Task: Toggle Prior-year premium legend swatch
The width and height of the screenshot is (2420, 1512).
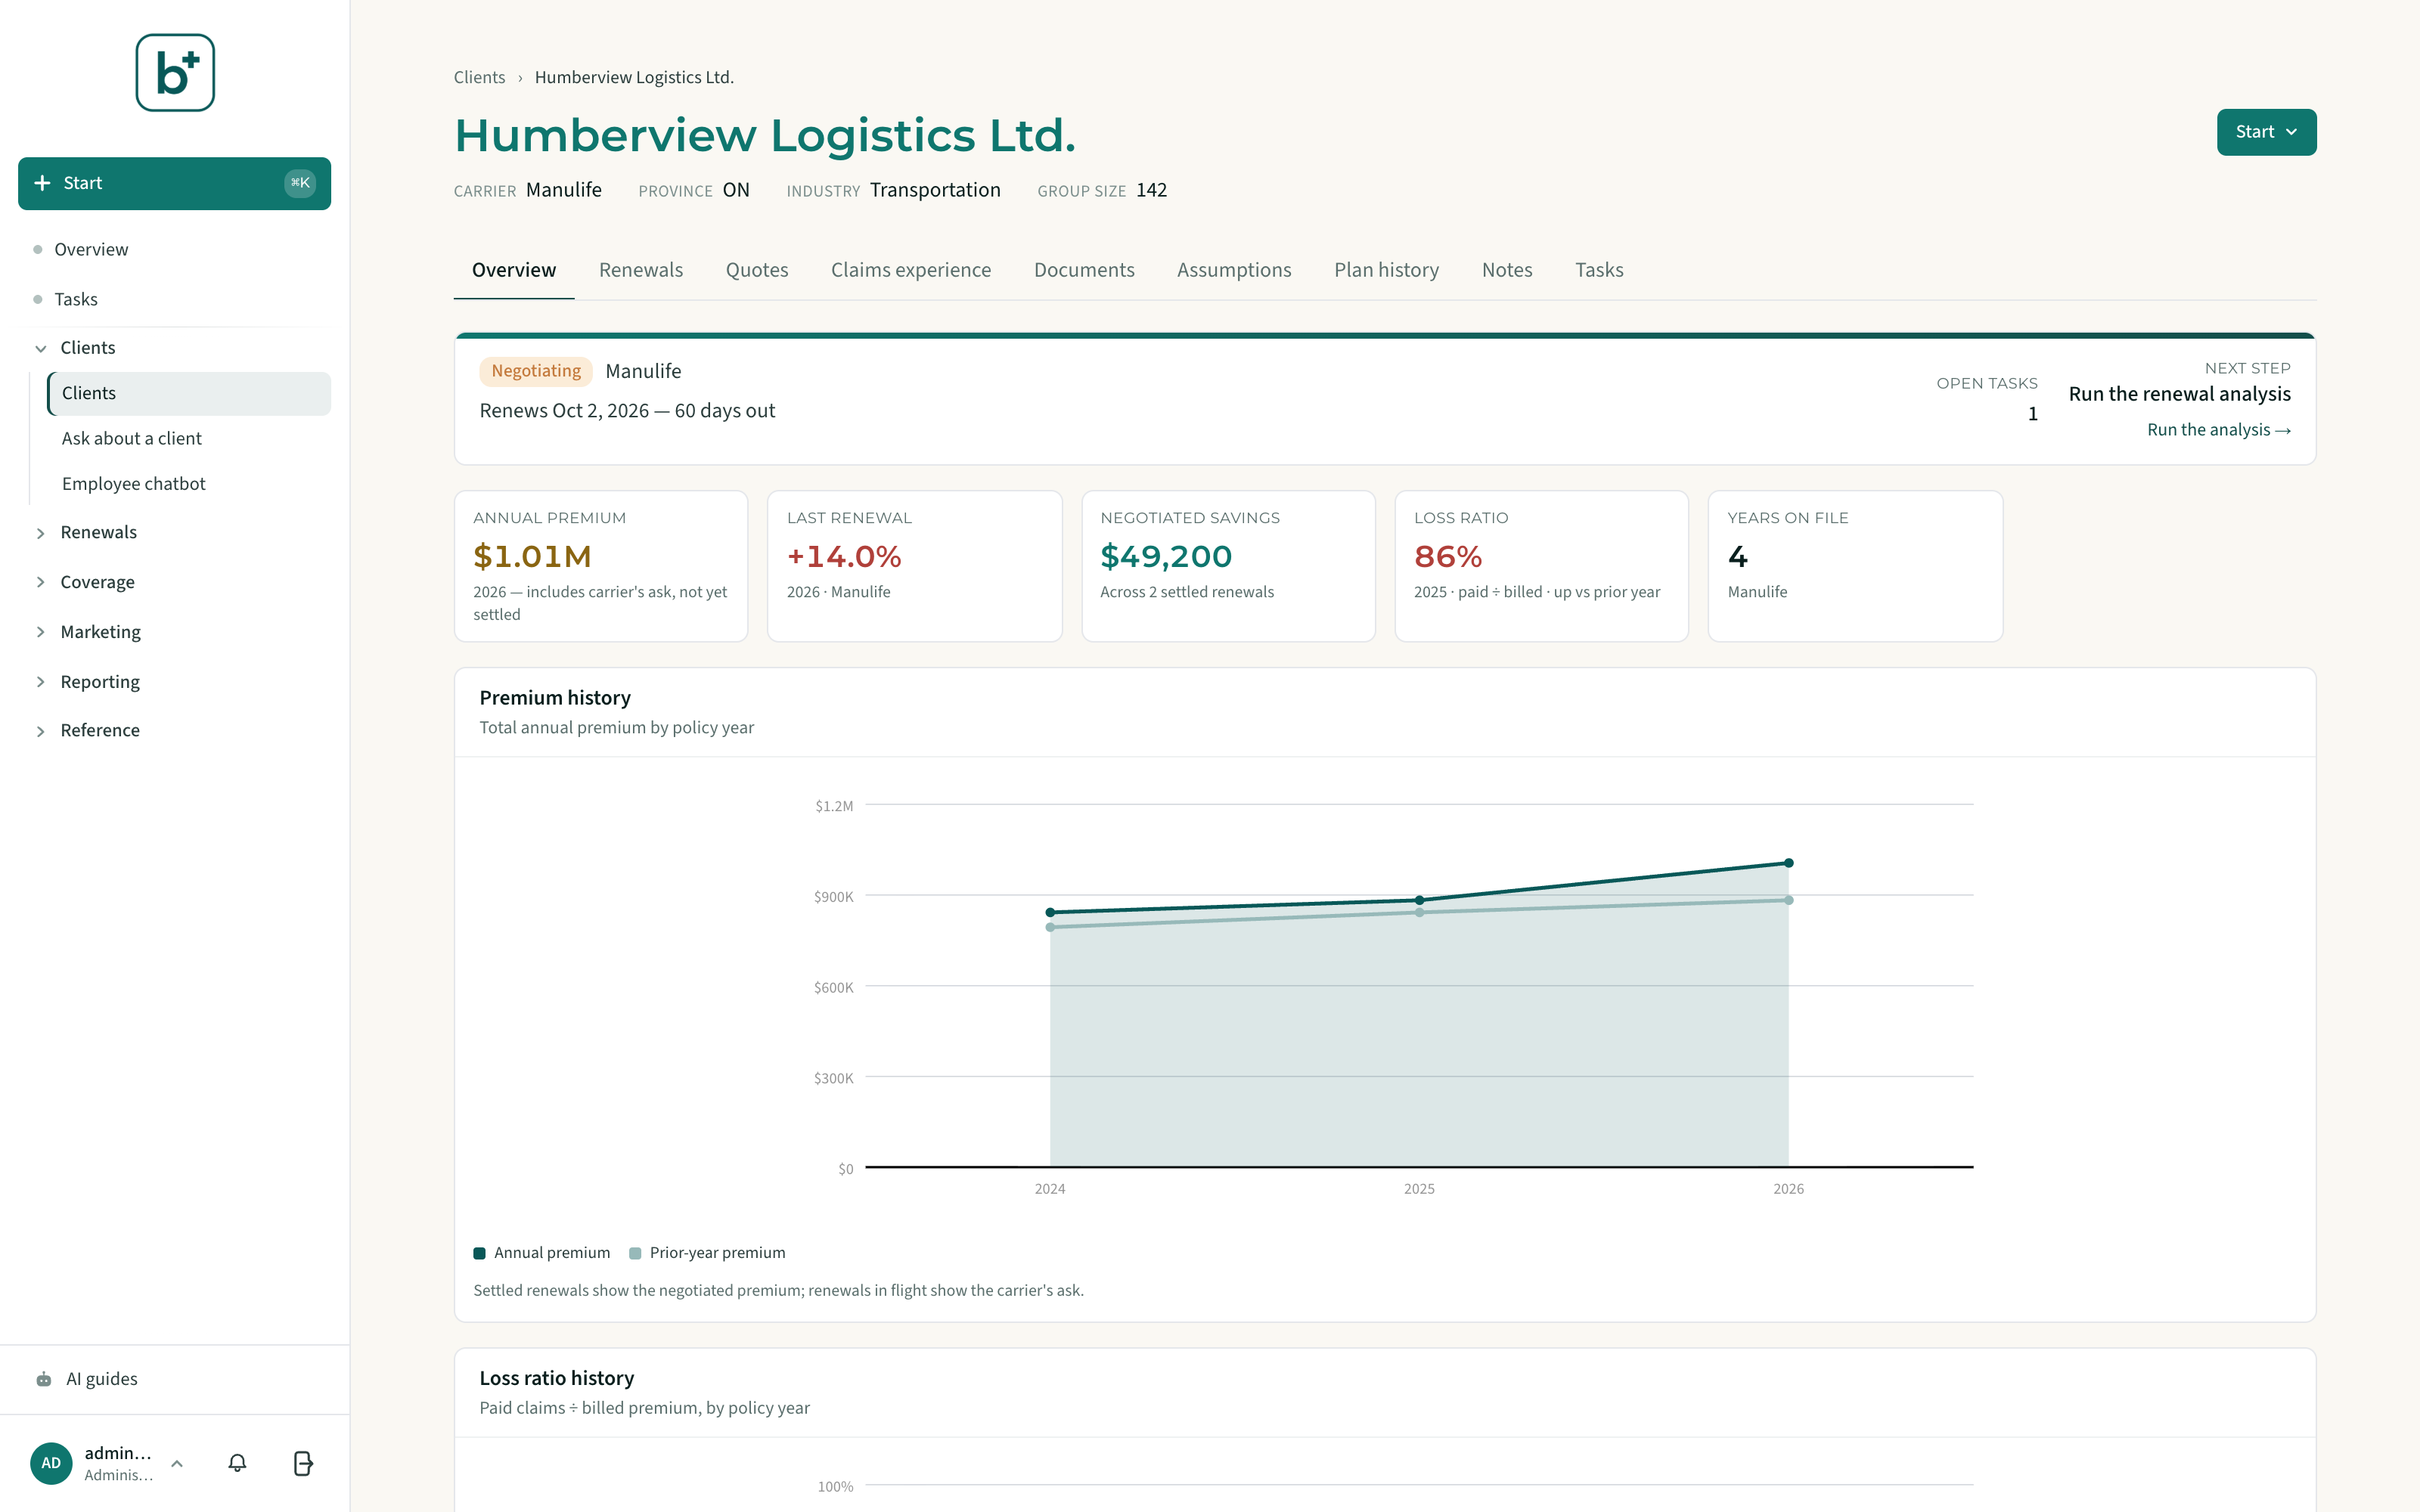Action: point(635,1253)
